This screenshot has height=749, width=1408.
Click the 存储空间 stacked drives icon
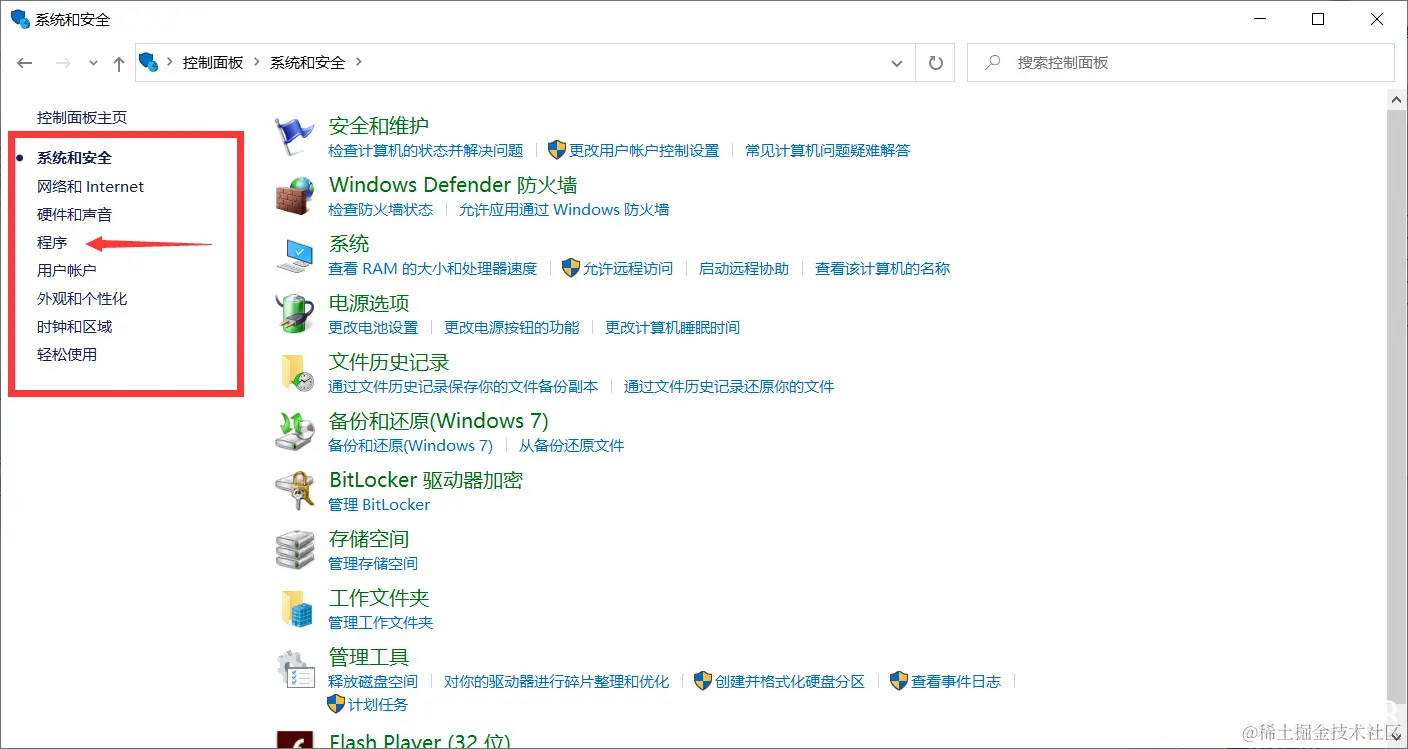click(x=294, y=549)
